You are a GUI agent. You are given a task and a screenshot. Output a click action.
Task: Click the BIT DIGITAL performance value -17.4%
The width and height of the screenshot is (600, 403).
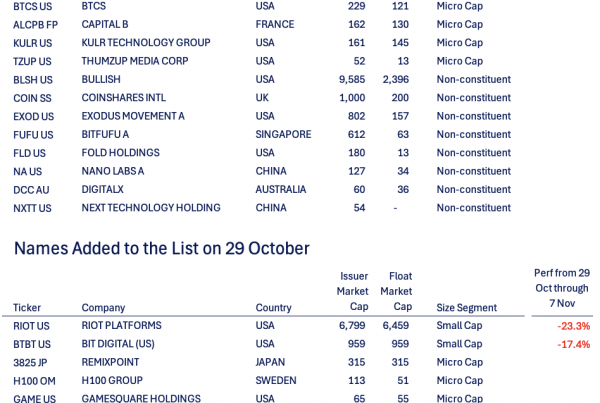point(573,344)
